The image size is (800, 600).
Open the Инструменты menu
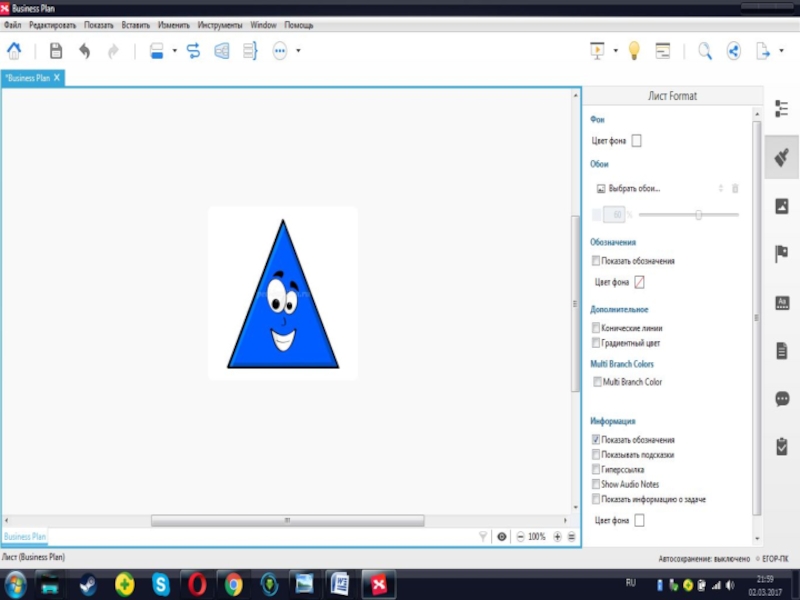coord(219,24)
